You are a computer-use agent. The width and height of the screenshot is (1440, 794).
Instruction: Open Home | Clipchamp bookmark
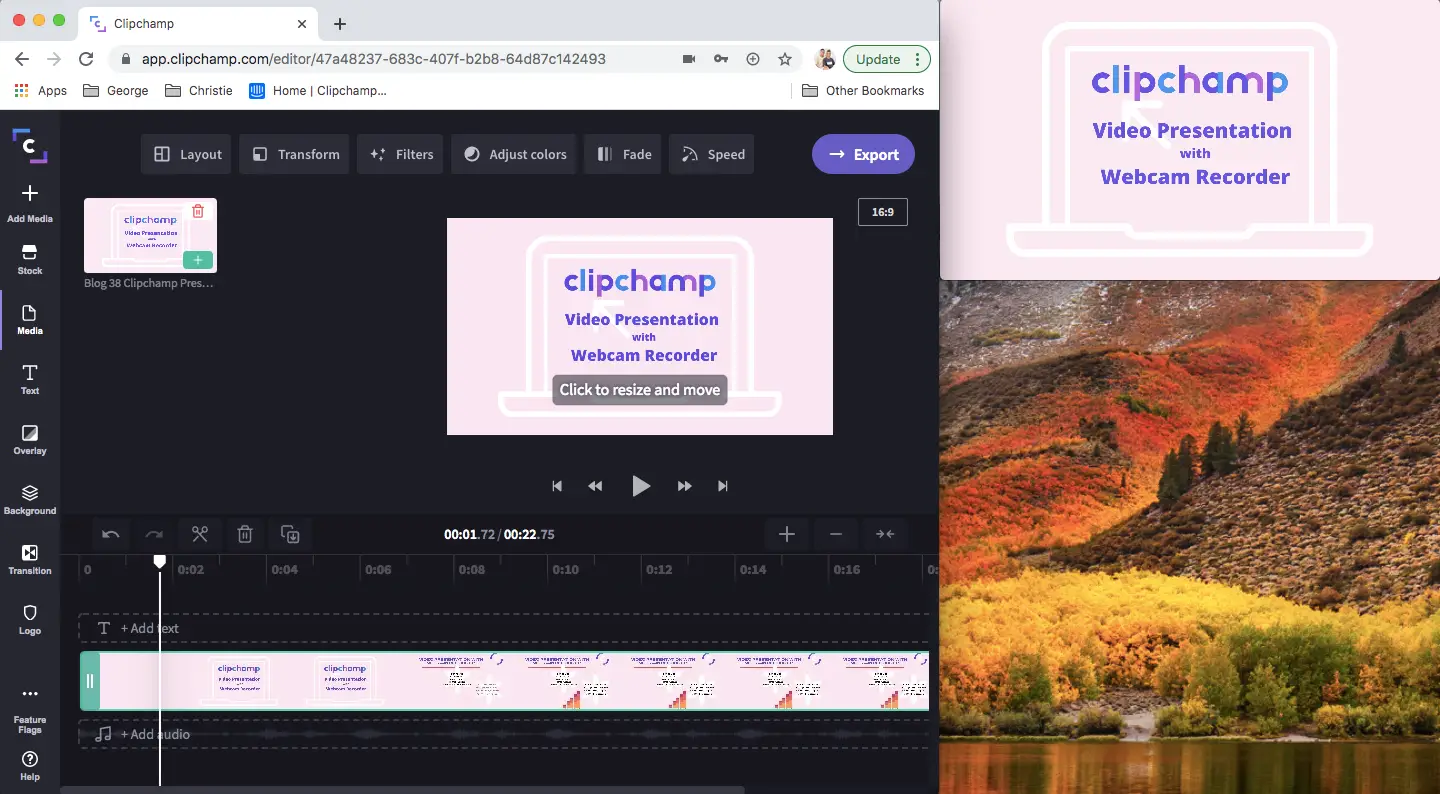coord(318,90)
